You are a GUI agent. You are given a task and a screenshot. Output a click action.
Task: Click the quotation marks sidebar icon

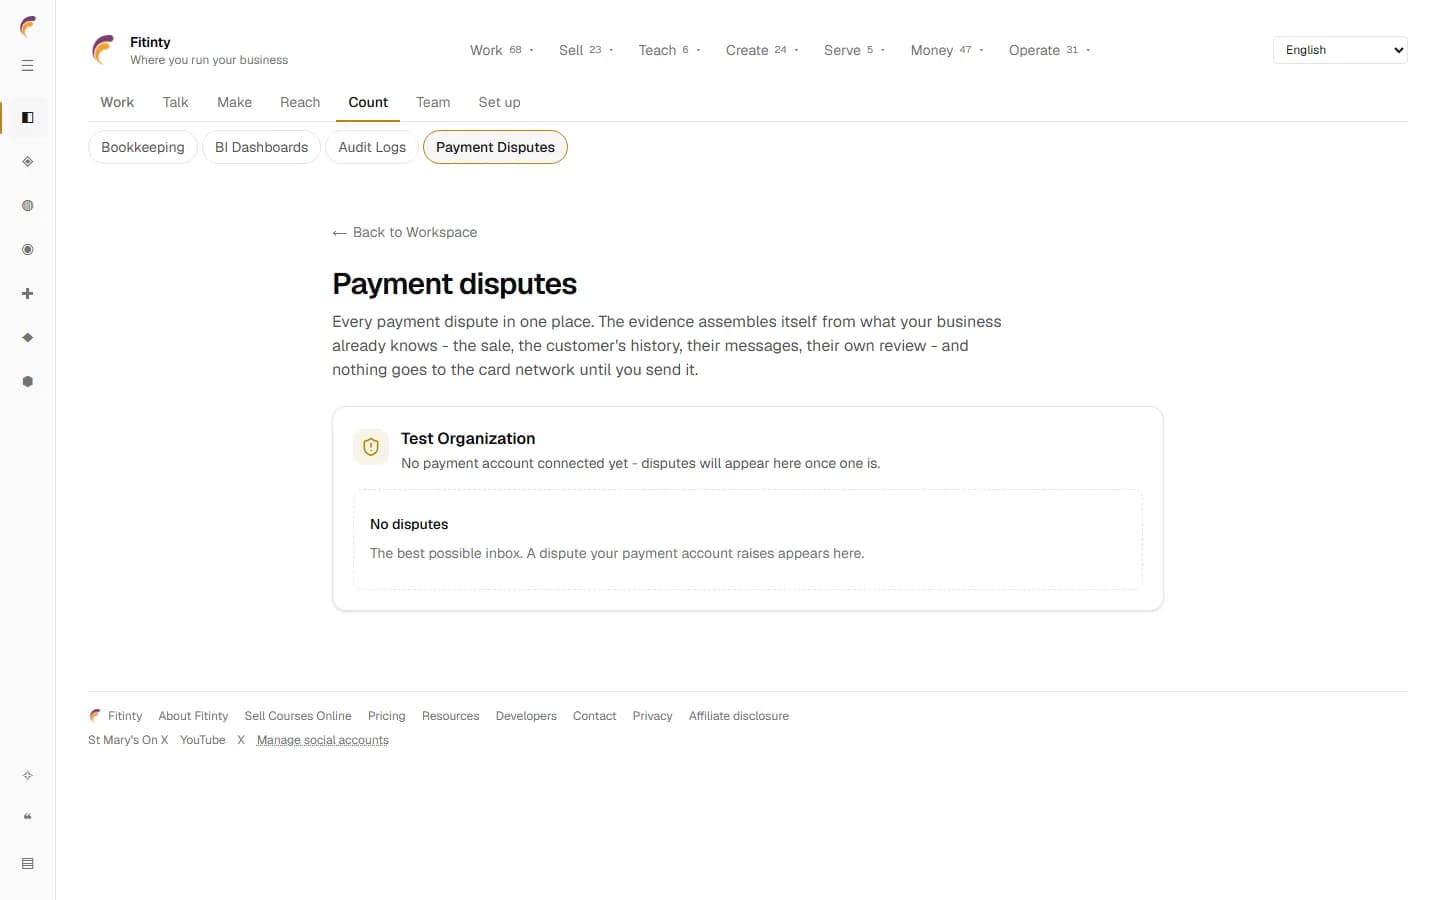click(x=28, y=818)
